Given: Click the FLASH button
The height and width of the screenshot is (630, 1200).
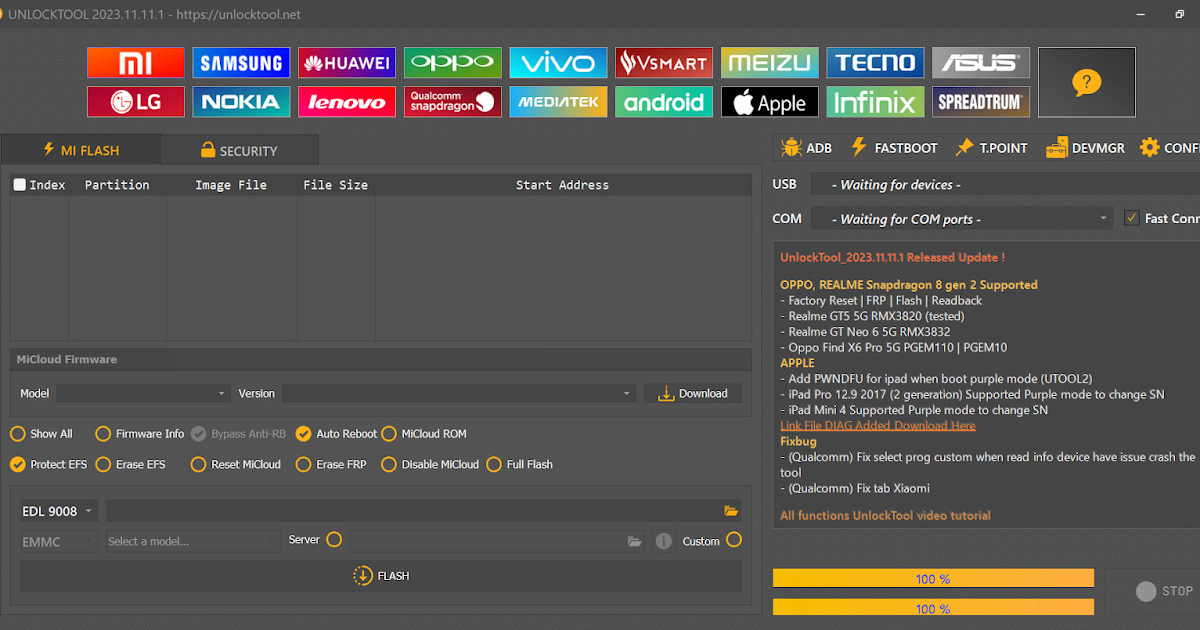Looking at the screenshot, I should click(381, 576).
